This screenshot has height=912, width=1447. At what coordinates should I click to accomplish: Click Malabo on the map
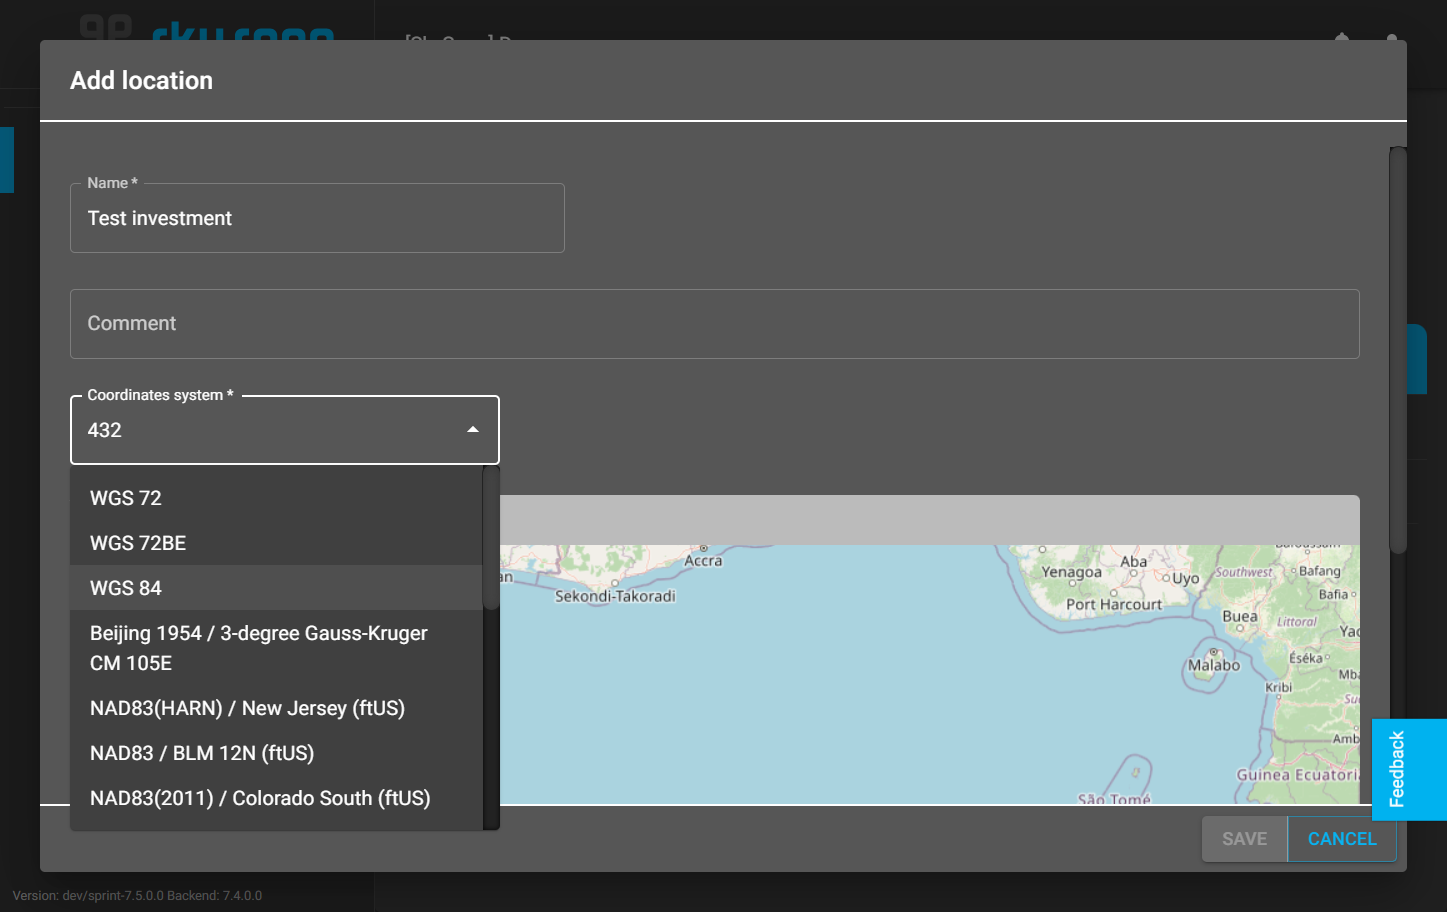pos(1214,666)
